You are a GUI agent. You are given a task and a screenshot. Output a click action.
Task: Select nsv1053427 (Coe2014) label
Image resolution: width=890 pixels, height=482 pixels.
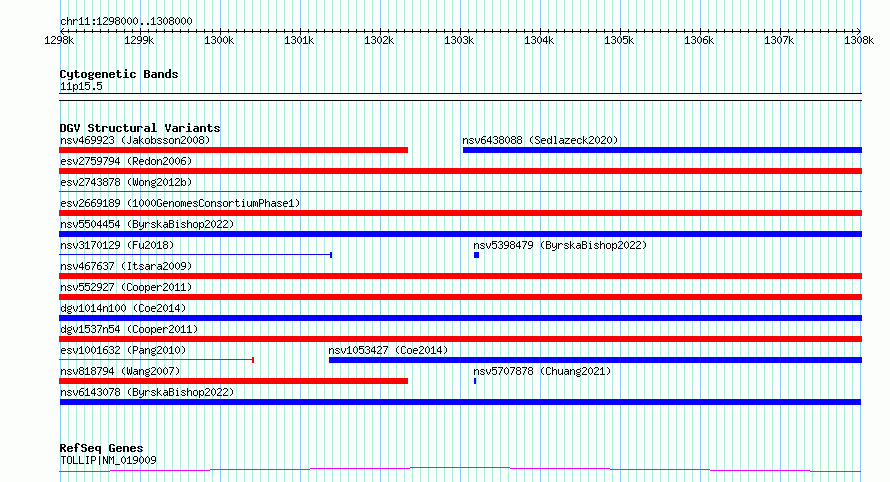coord(388,350)
